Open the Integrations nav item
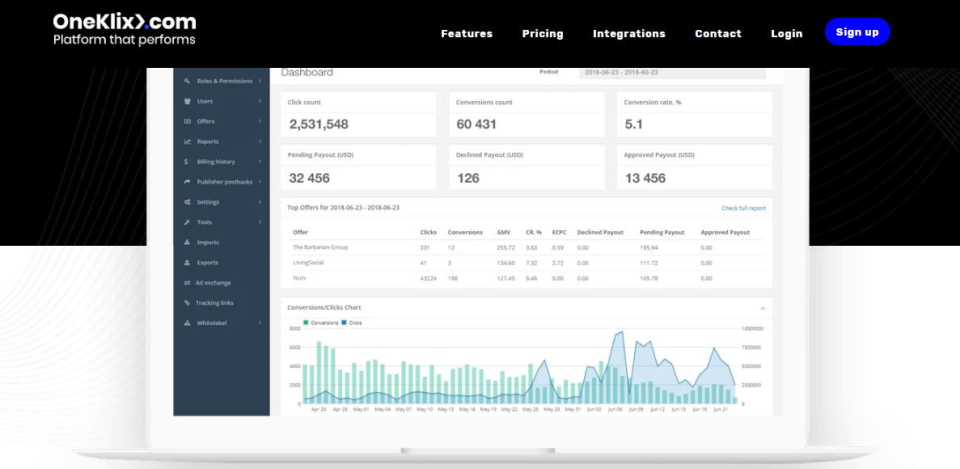 (629, 34)
